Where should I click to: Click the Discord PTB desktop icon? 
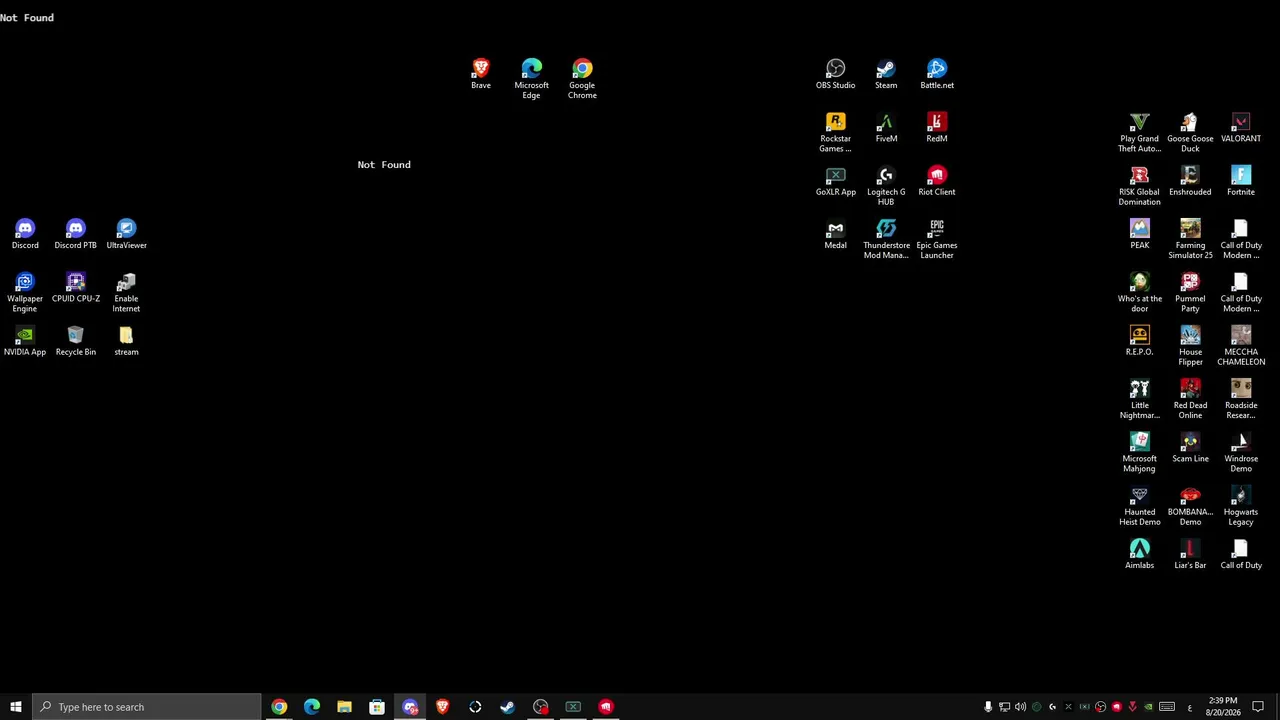76,234
